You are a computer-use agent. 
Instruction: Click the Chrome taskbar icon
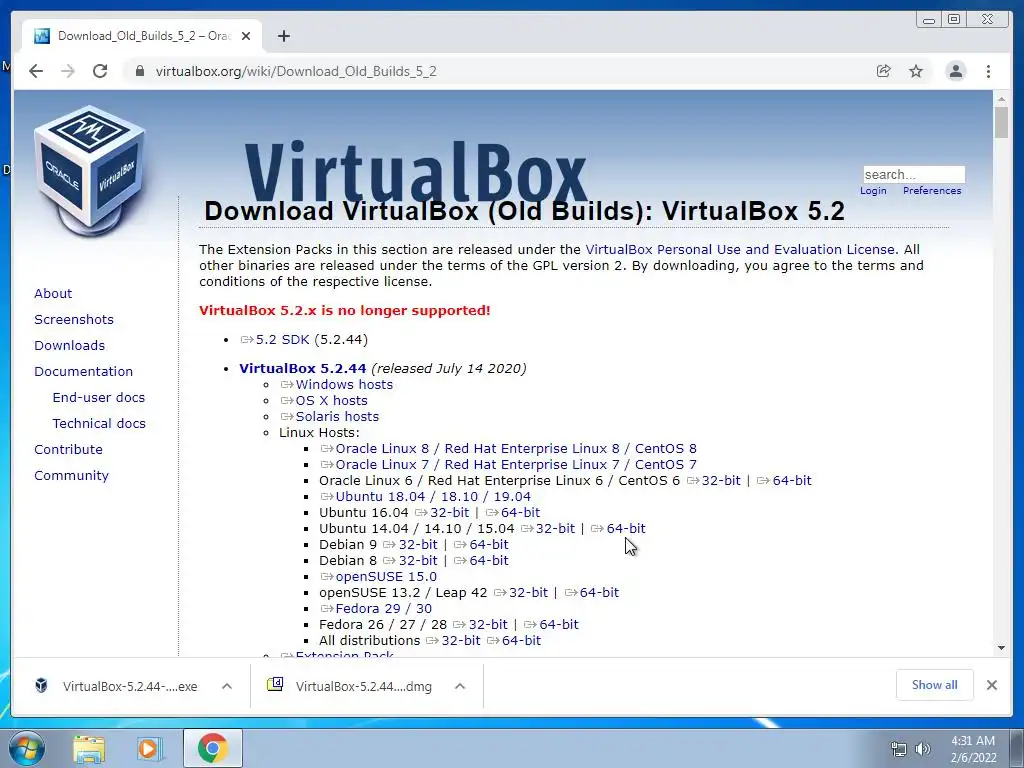[212, 748]
